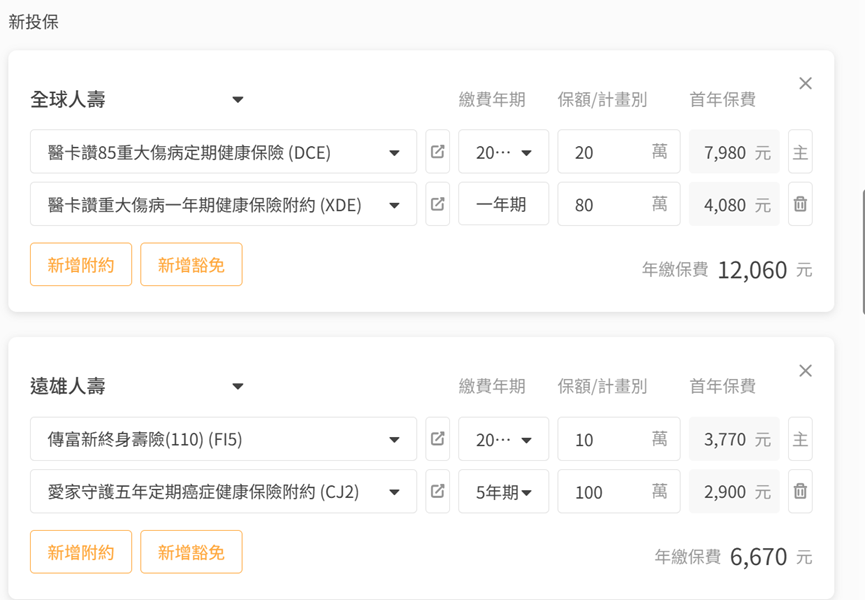Click the 主 badge on the FI5 row
865x600 pixels.
[800, 440]
